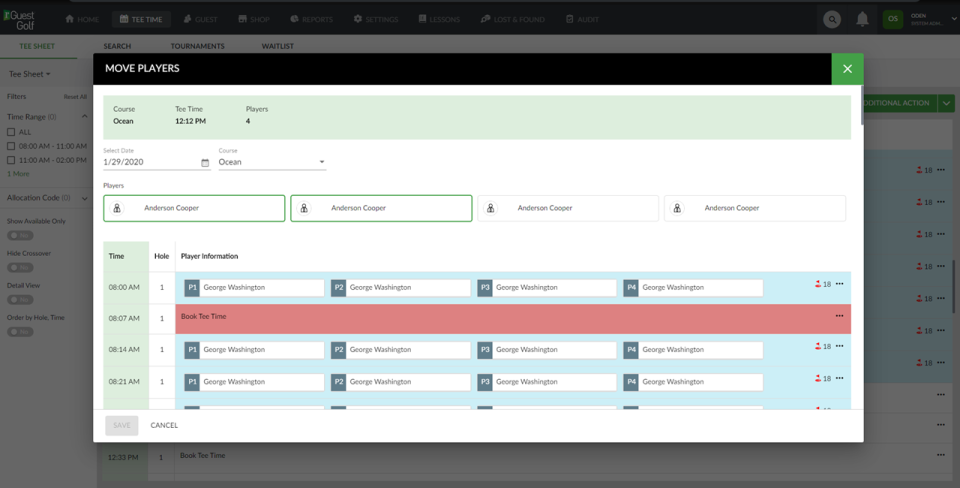Click the search magnifier icon in header

tap(832, 20)
